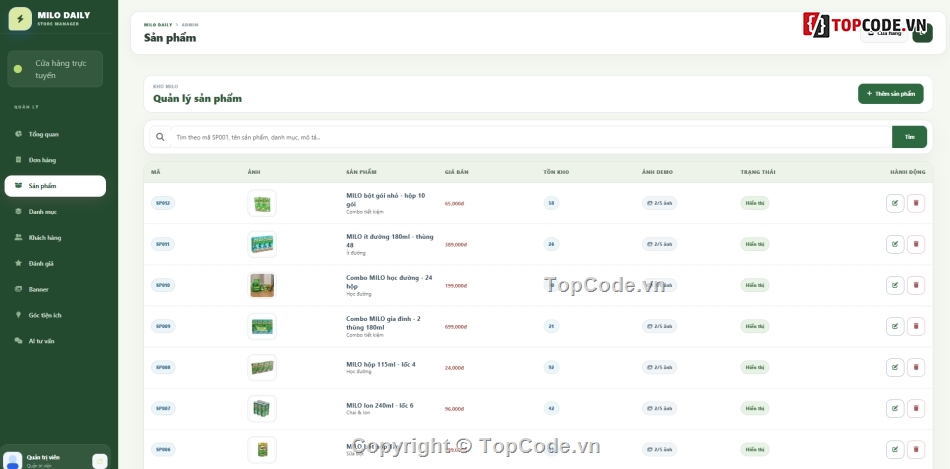Click the SP008 code badge

(163, 367)
